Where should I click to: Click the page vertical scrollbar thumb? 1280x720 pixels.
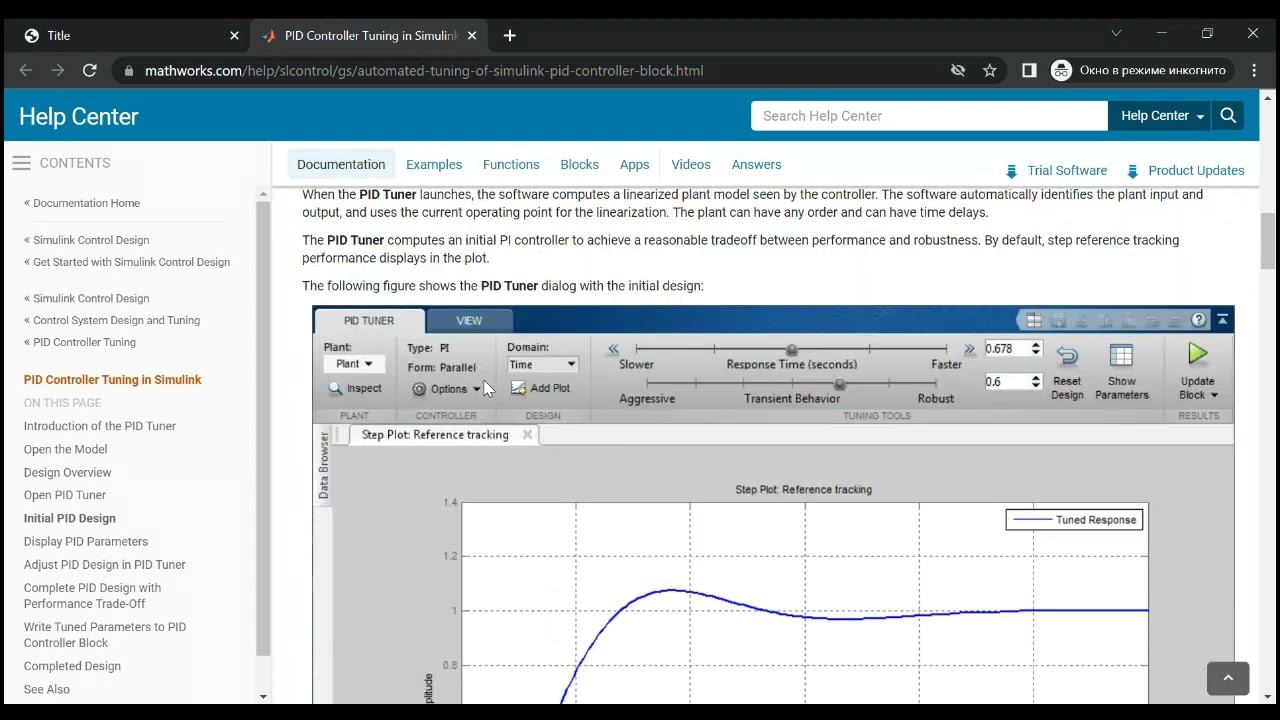pos(1268,241)
